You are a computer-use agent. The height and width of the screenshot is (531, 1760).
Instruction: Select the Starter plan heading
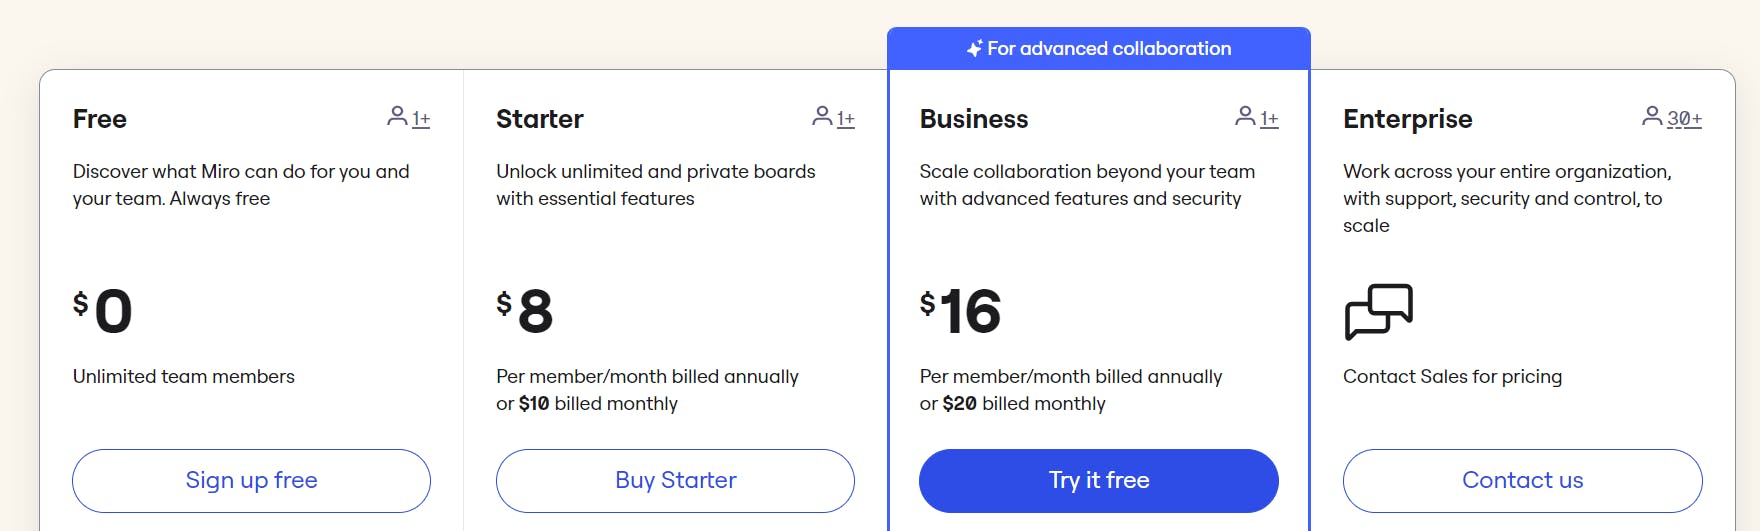pyautogui.click(x=539, y=119)
